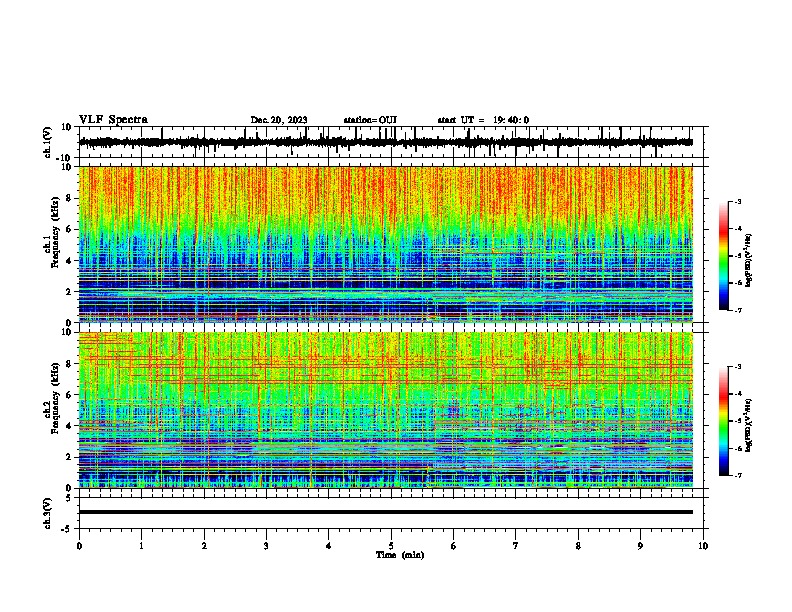Click time axis tick label "1"
Image resolution: width=792 pixels, height=612 pixels.
click(141, 546)
